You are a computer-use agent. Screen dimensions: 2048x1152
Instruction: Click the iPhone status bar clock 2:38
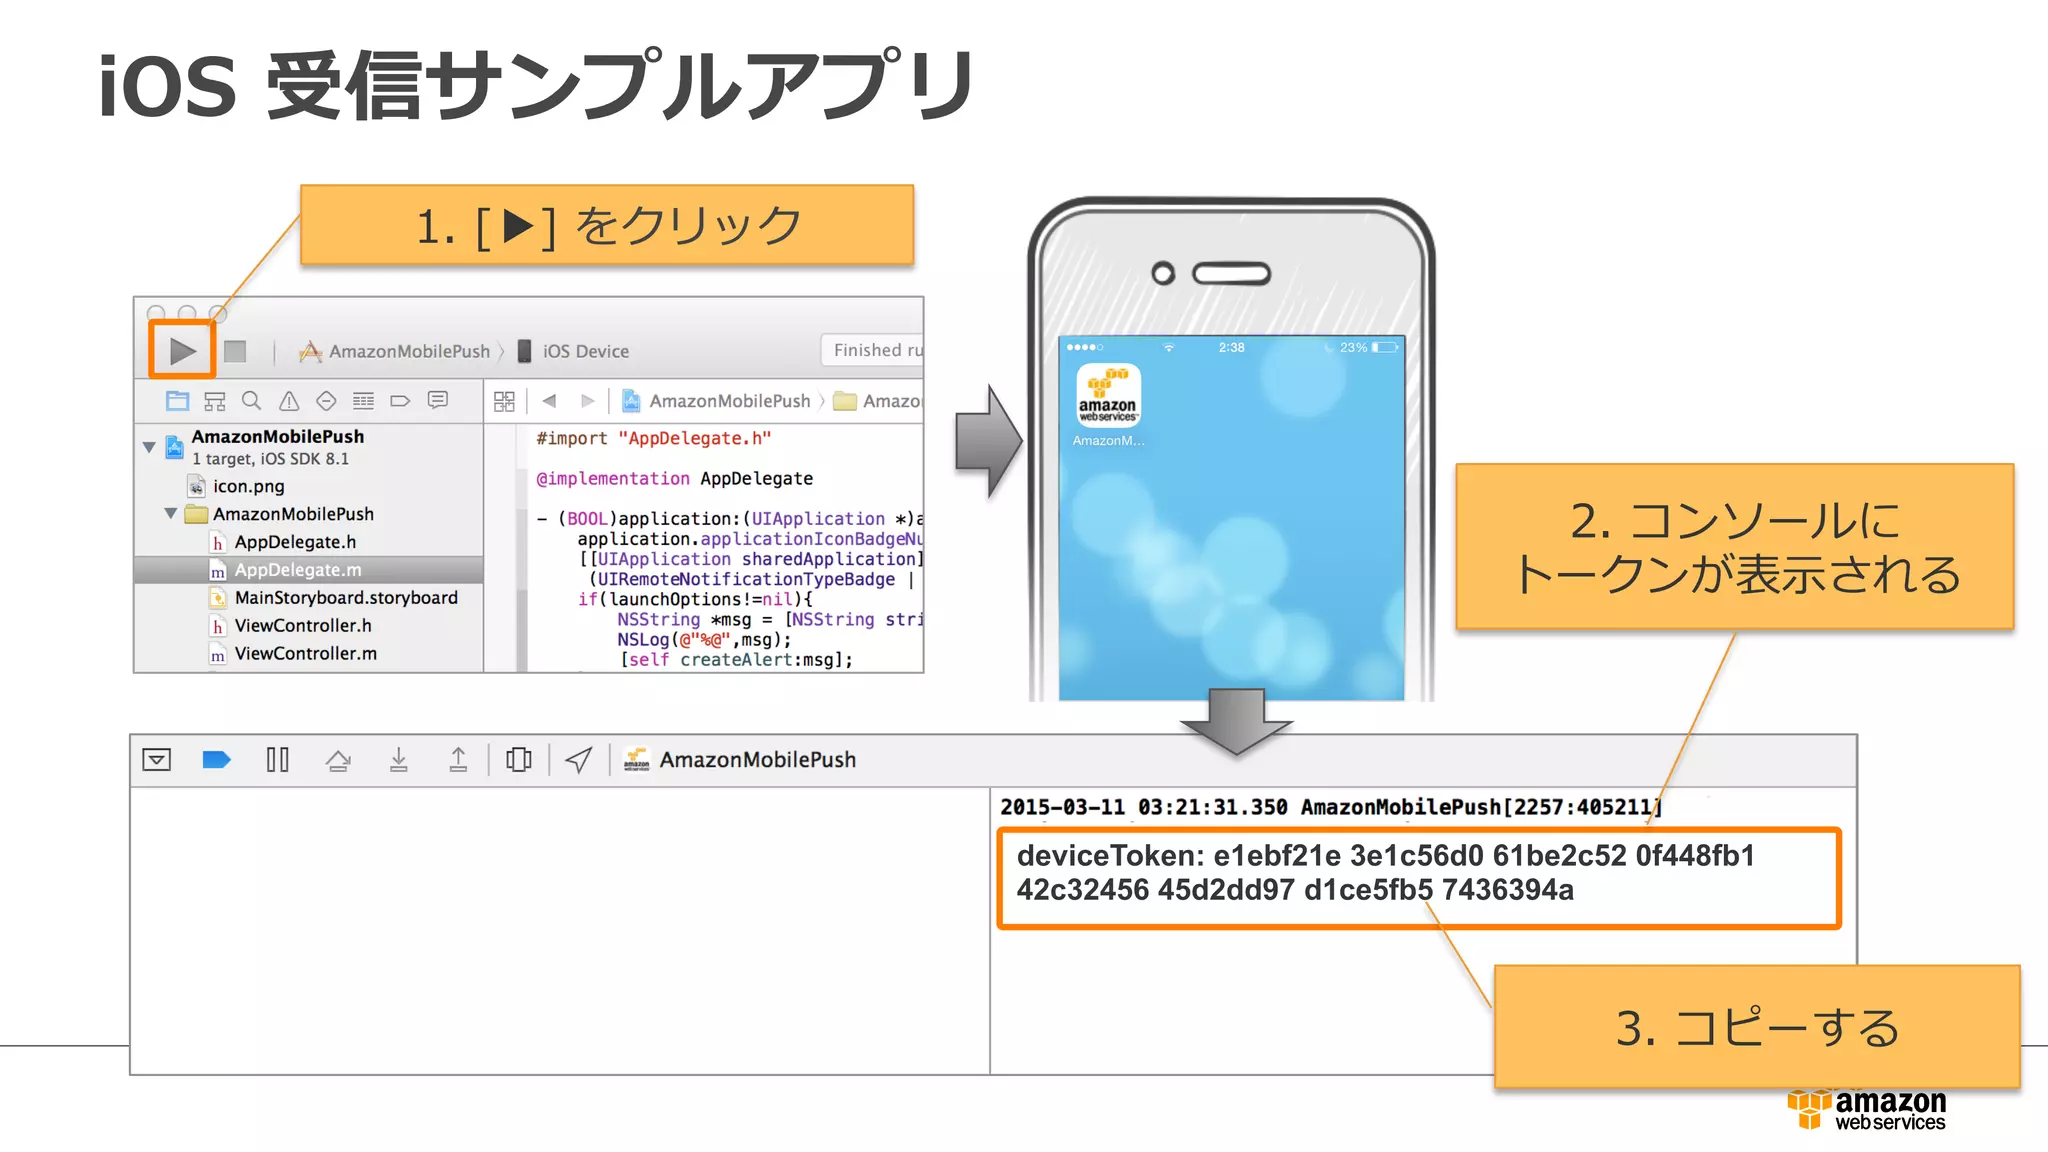[1232, 348]
